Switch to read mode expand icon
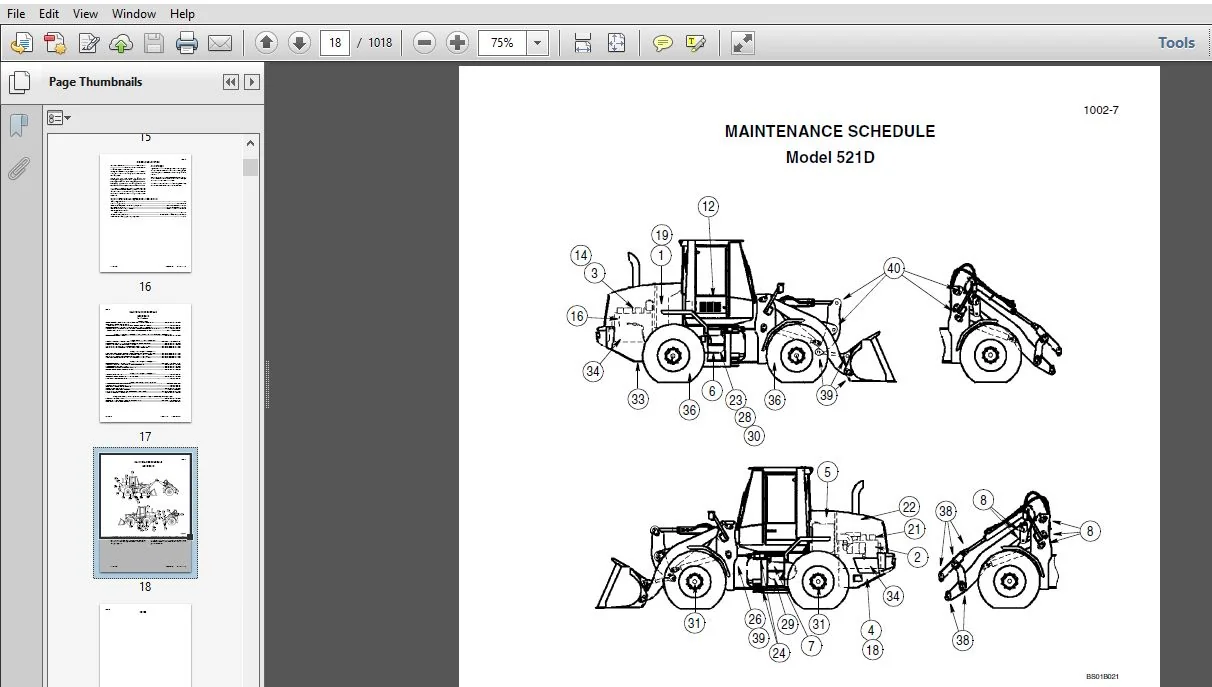The height and width of the screenshot is (687, 1212). click(x=743, y=43)
